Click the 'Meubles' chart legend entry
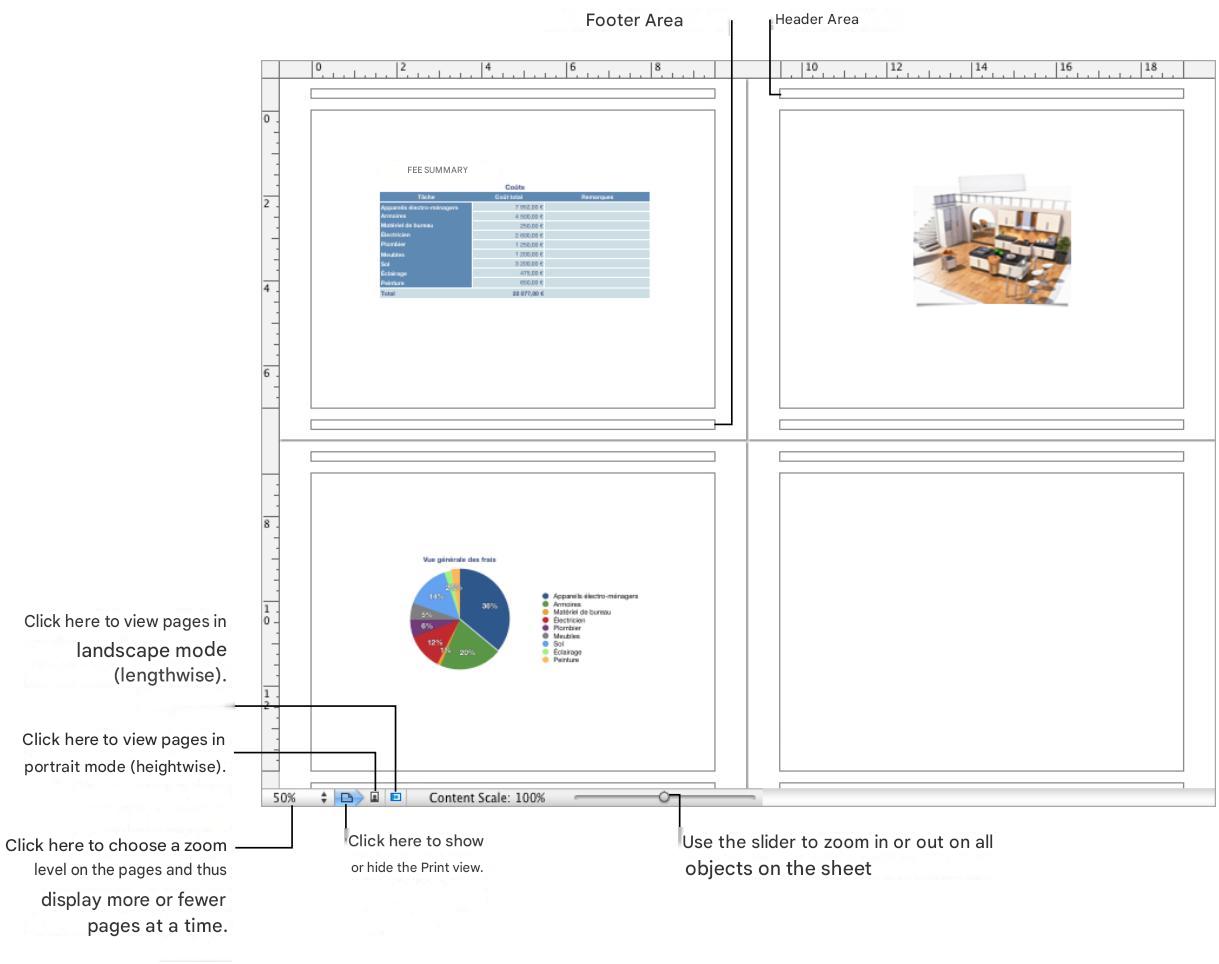The height and width of the screenshot is (964, 1219). point(562,636)
